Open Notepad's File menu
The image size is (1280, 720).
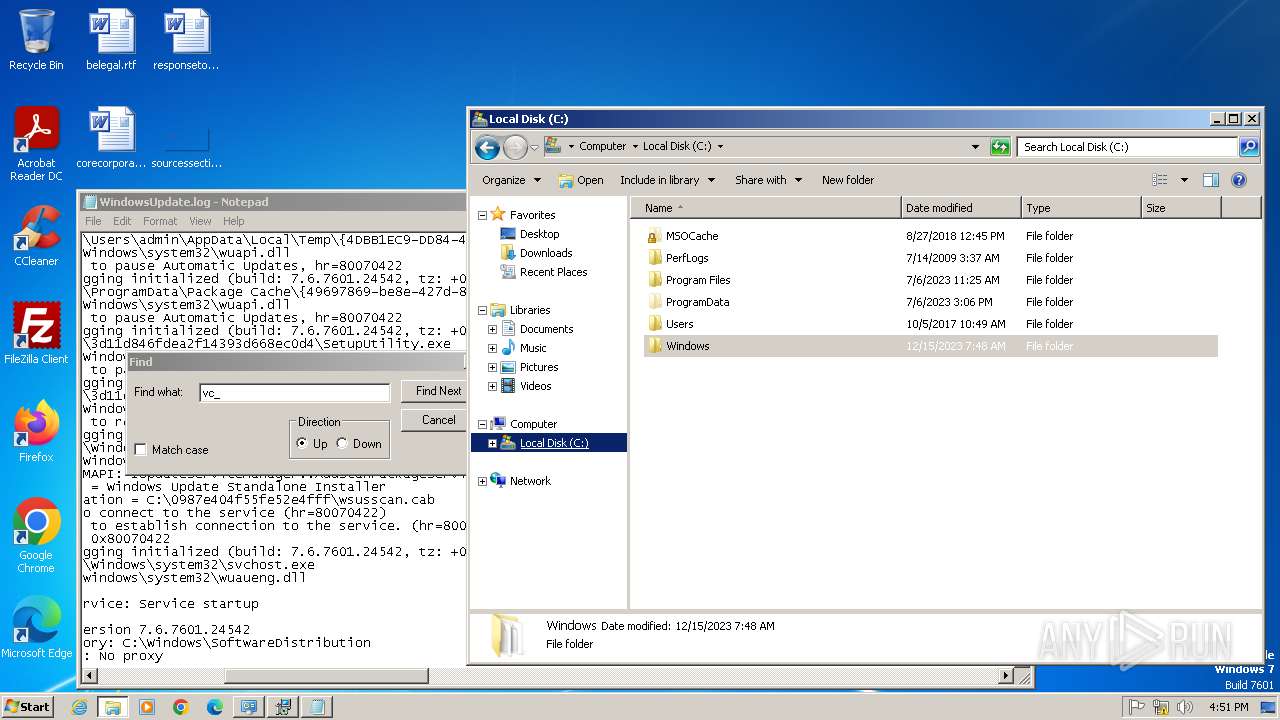[93, 221]
